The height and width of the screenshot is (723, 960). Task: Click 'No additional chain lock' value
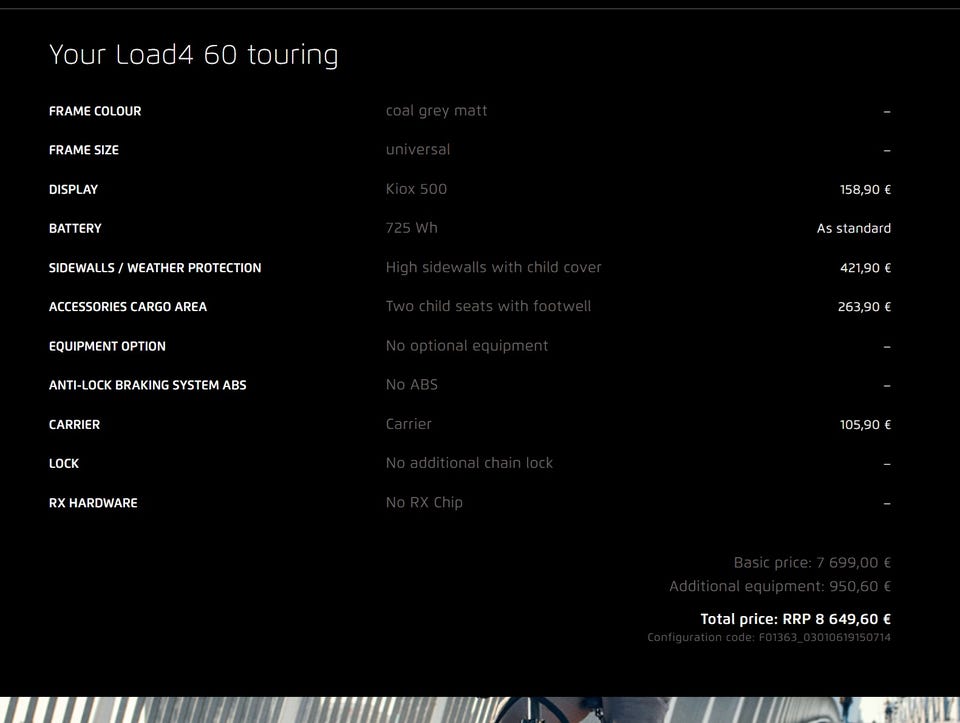pyautogui.click(x=469, y=463)
